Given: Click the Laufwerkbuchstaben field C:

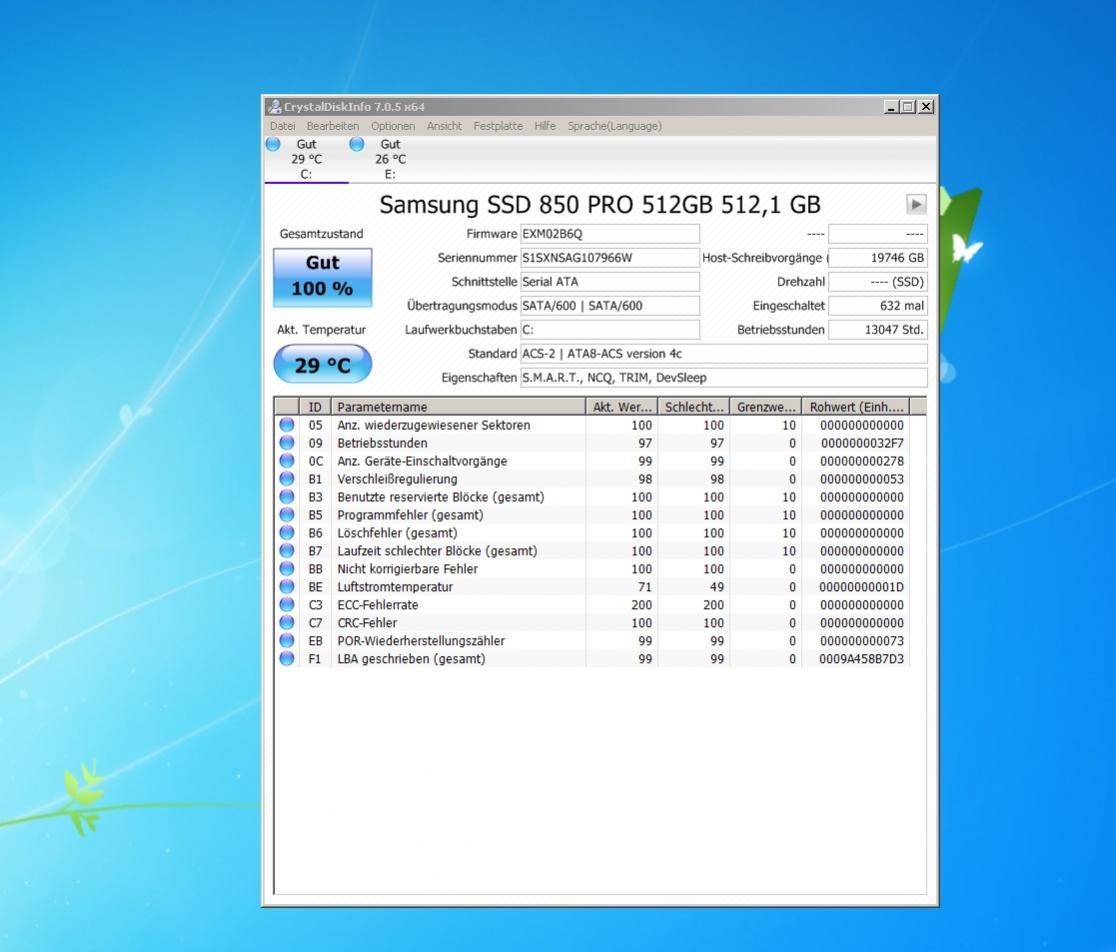Looking at the screenshot, I should (x=610, y=329).
